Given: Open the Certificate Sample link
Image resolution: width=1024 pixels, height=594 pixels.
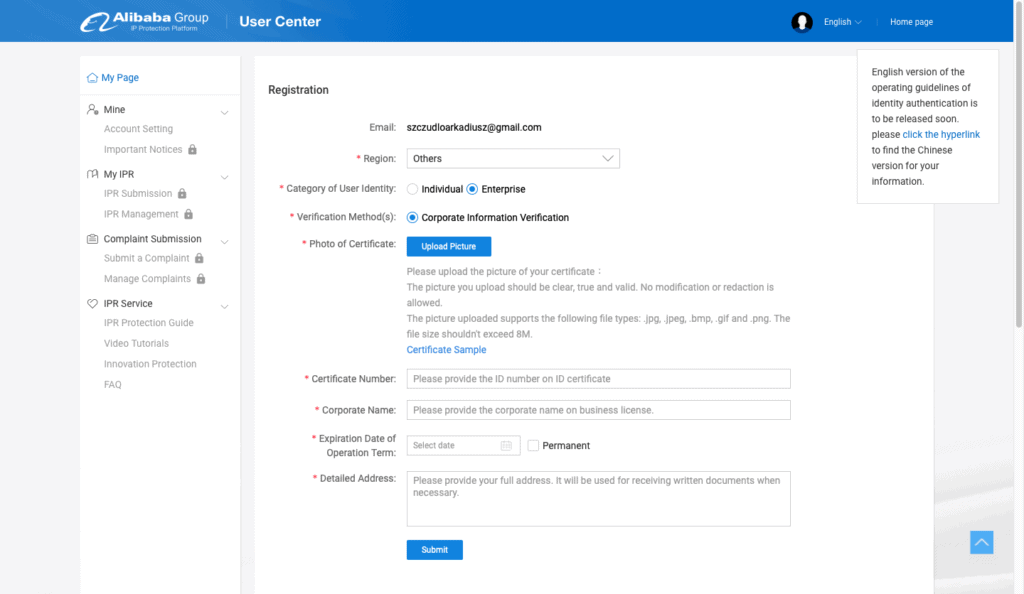Looking at the screenshot, I should tap(446, 350).
